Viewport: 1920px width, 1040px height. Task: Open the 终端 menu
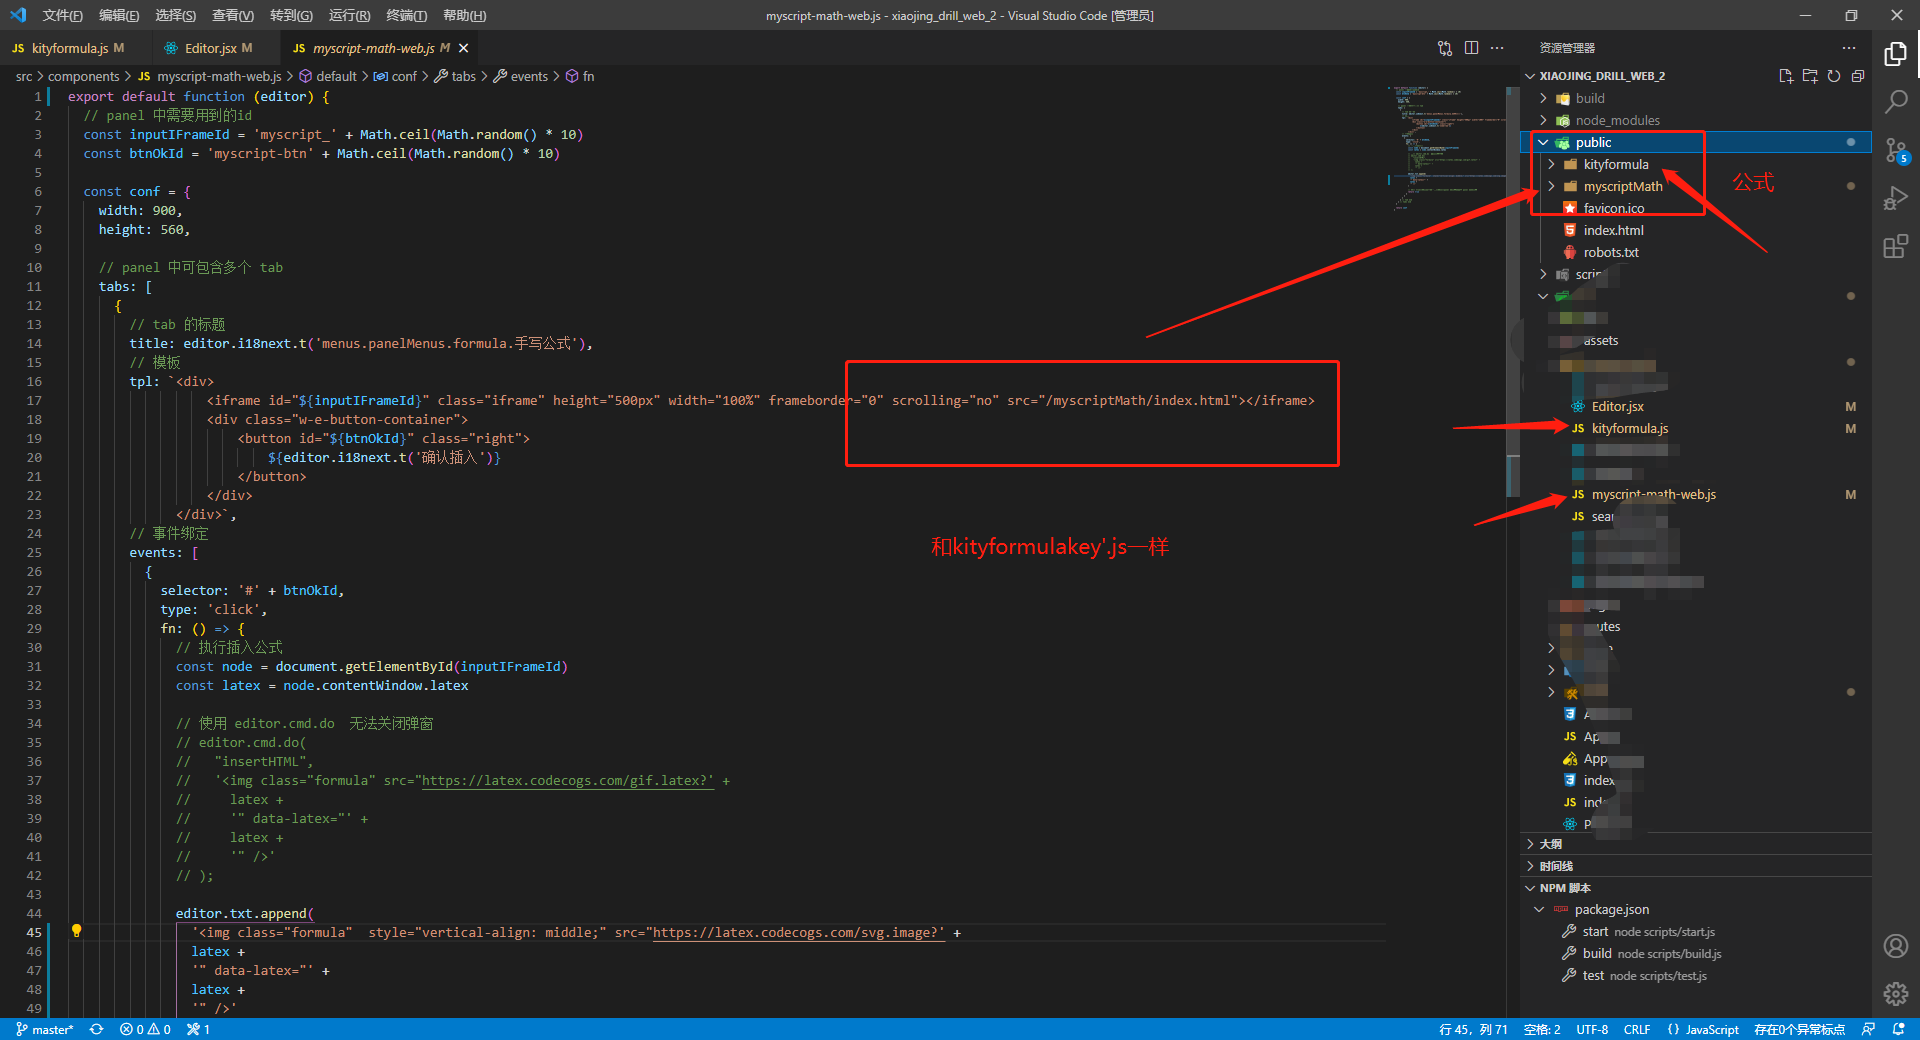405,15
